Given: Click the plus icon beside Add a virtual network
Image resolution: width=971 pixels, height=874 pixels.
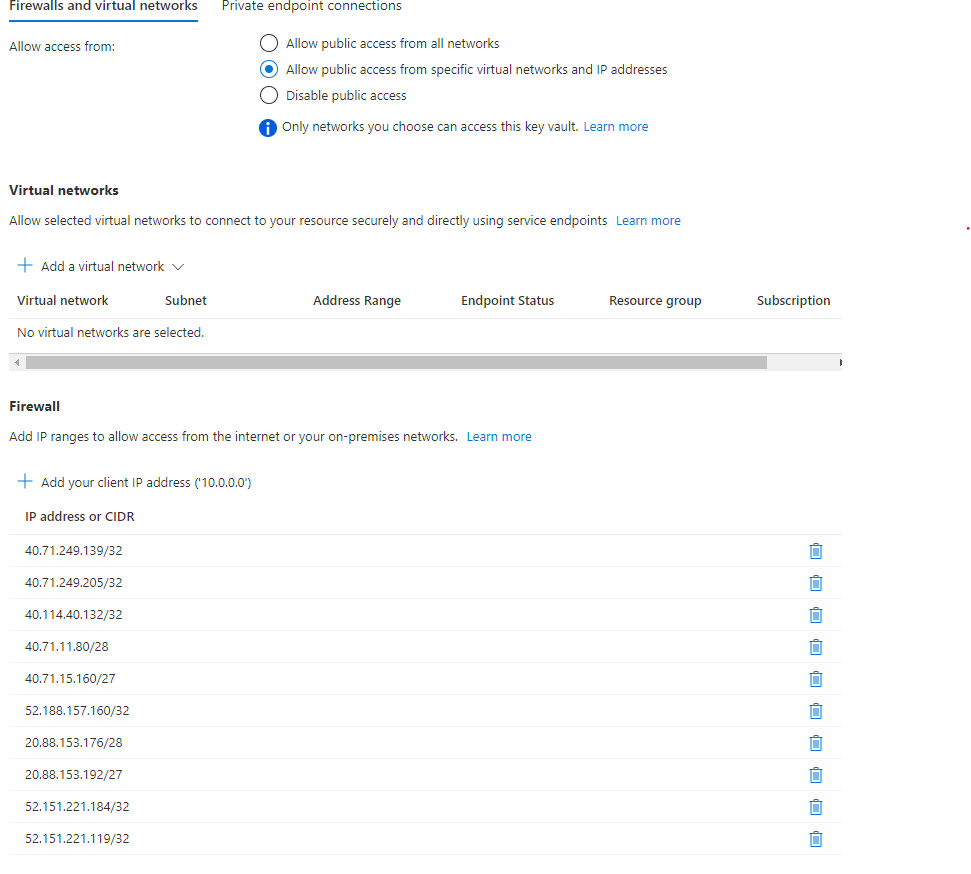Looking at the screenshot, I should (x=24, y=266).
